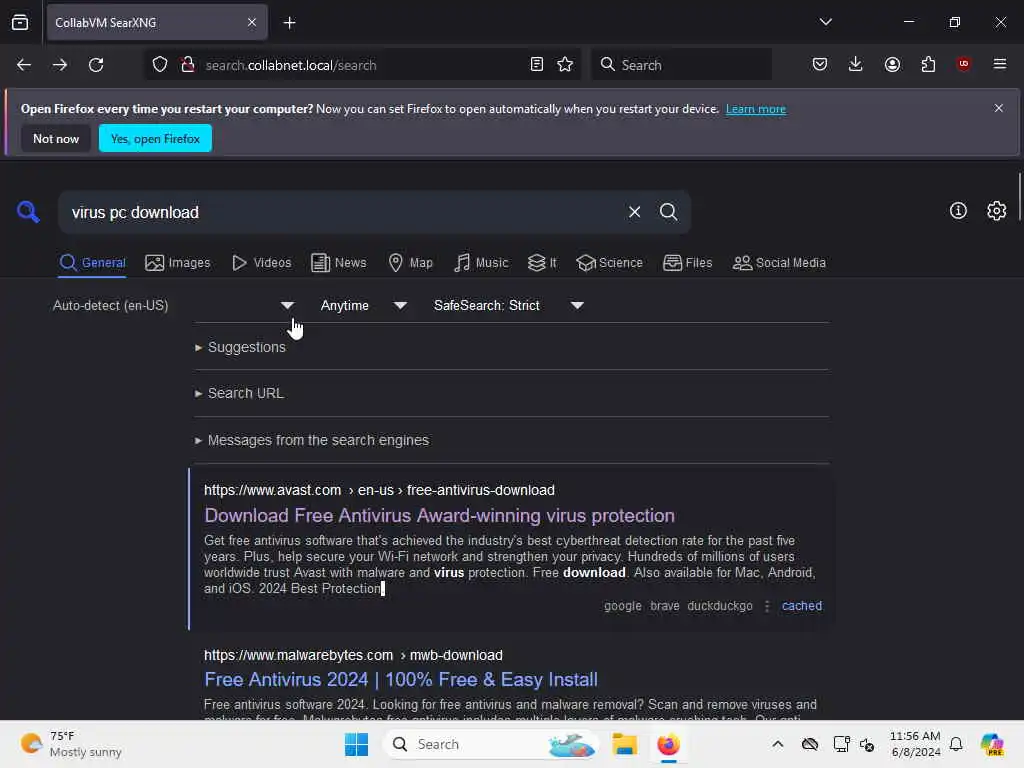Show site security lock info
This screenshot has height=768, width=1024.
coord(188,65)
